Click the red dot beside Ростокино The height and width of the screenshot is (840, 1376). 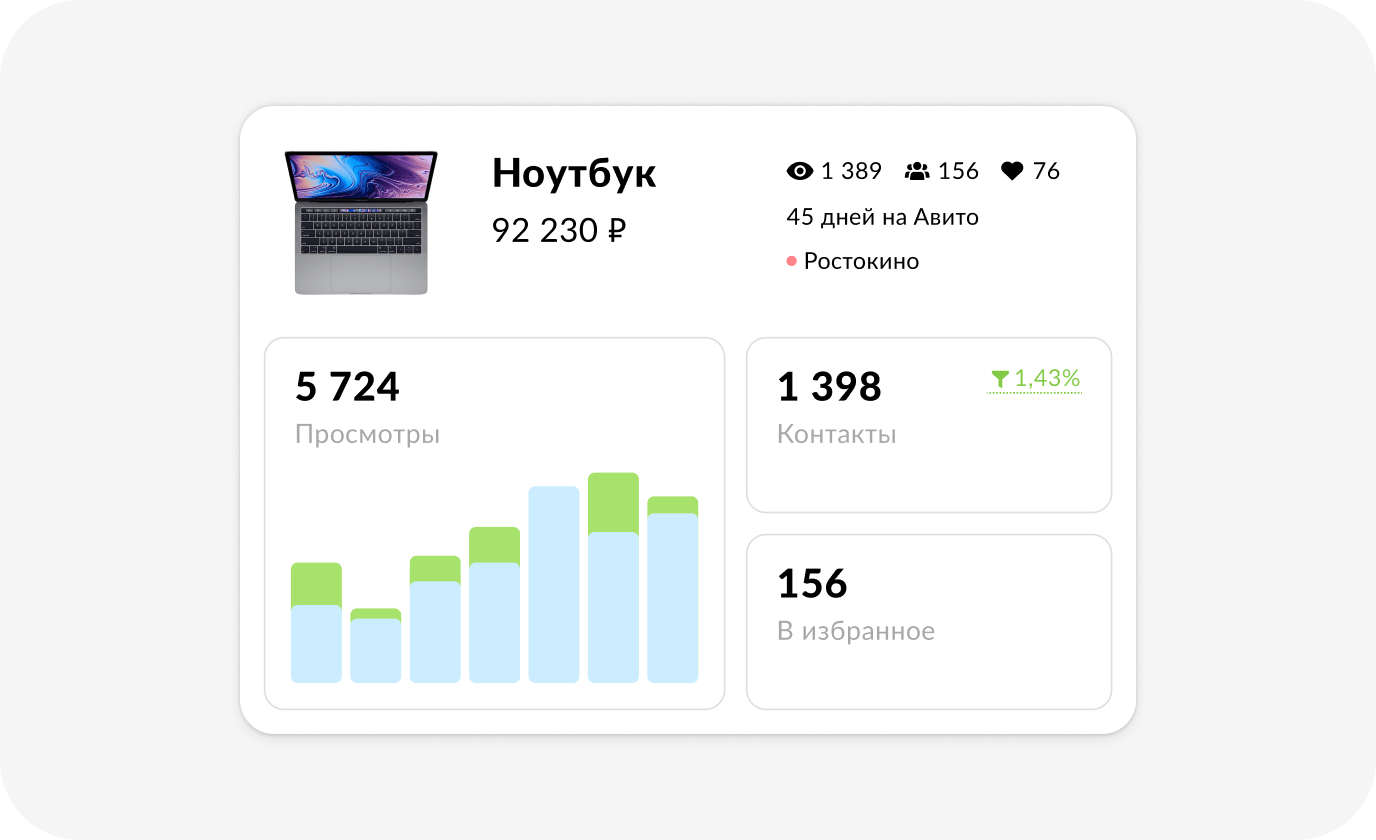[x=791, y=262]
